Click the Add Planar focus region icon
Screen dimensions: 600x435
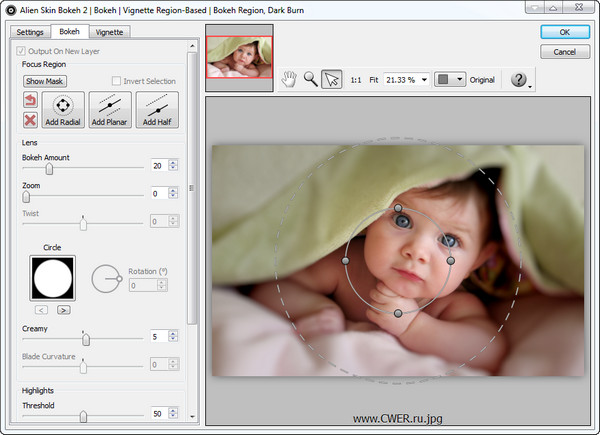pyautogui.click(x=110, y=109)
